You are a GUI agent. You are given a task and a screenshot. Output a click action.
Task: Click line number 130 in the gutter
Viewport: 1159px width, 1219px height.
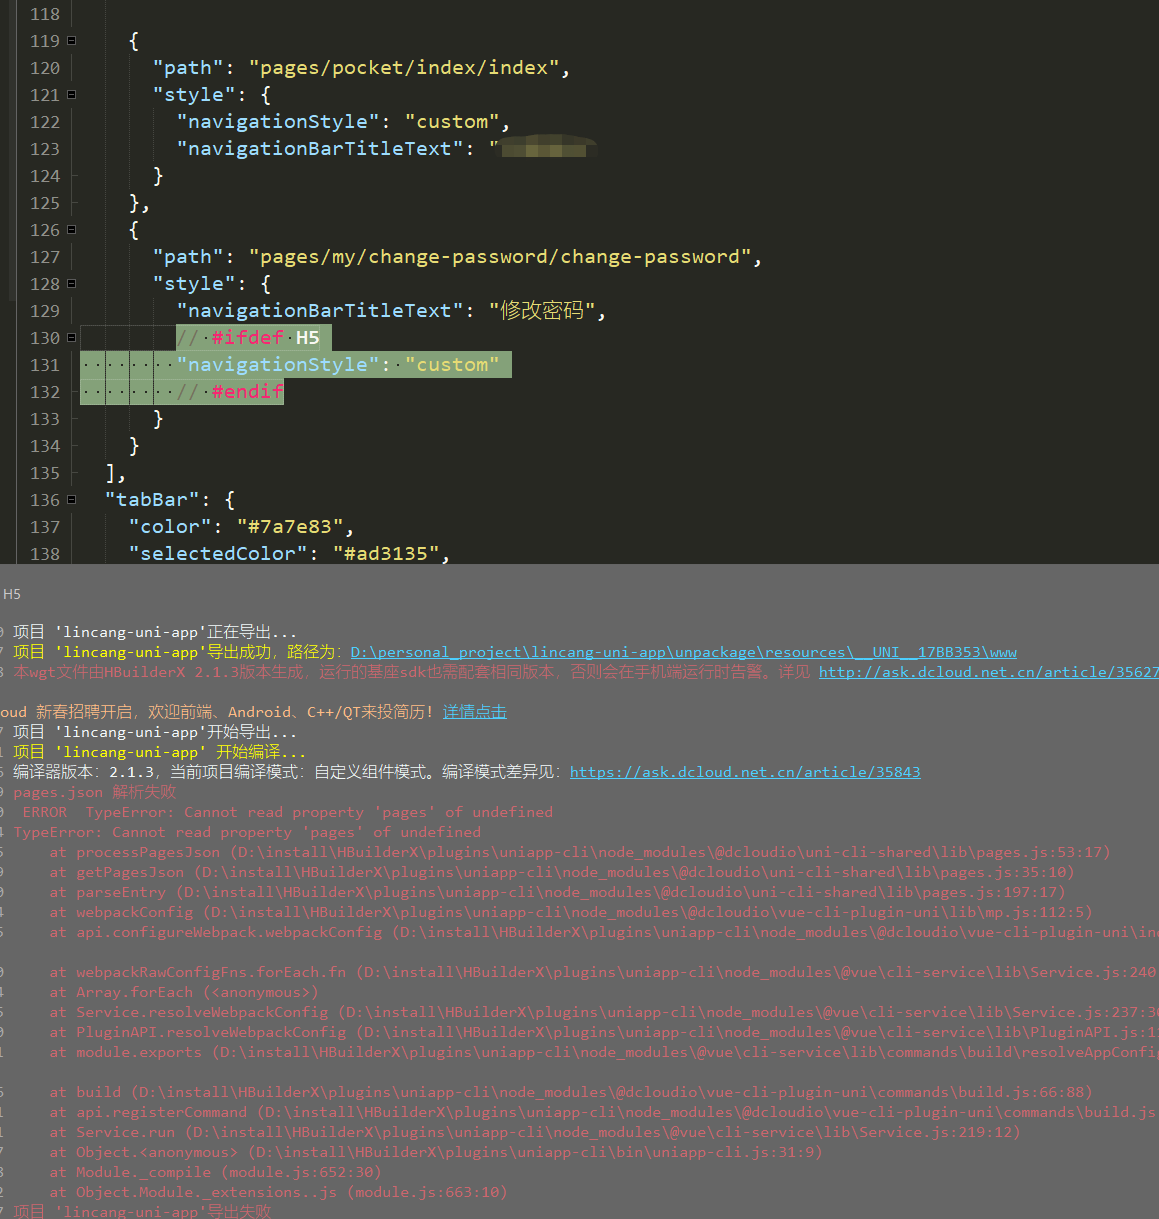[45, 337]
